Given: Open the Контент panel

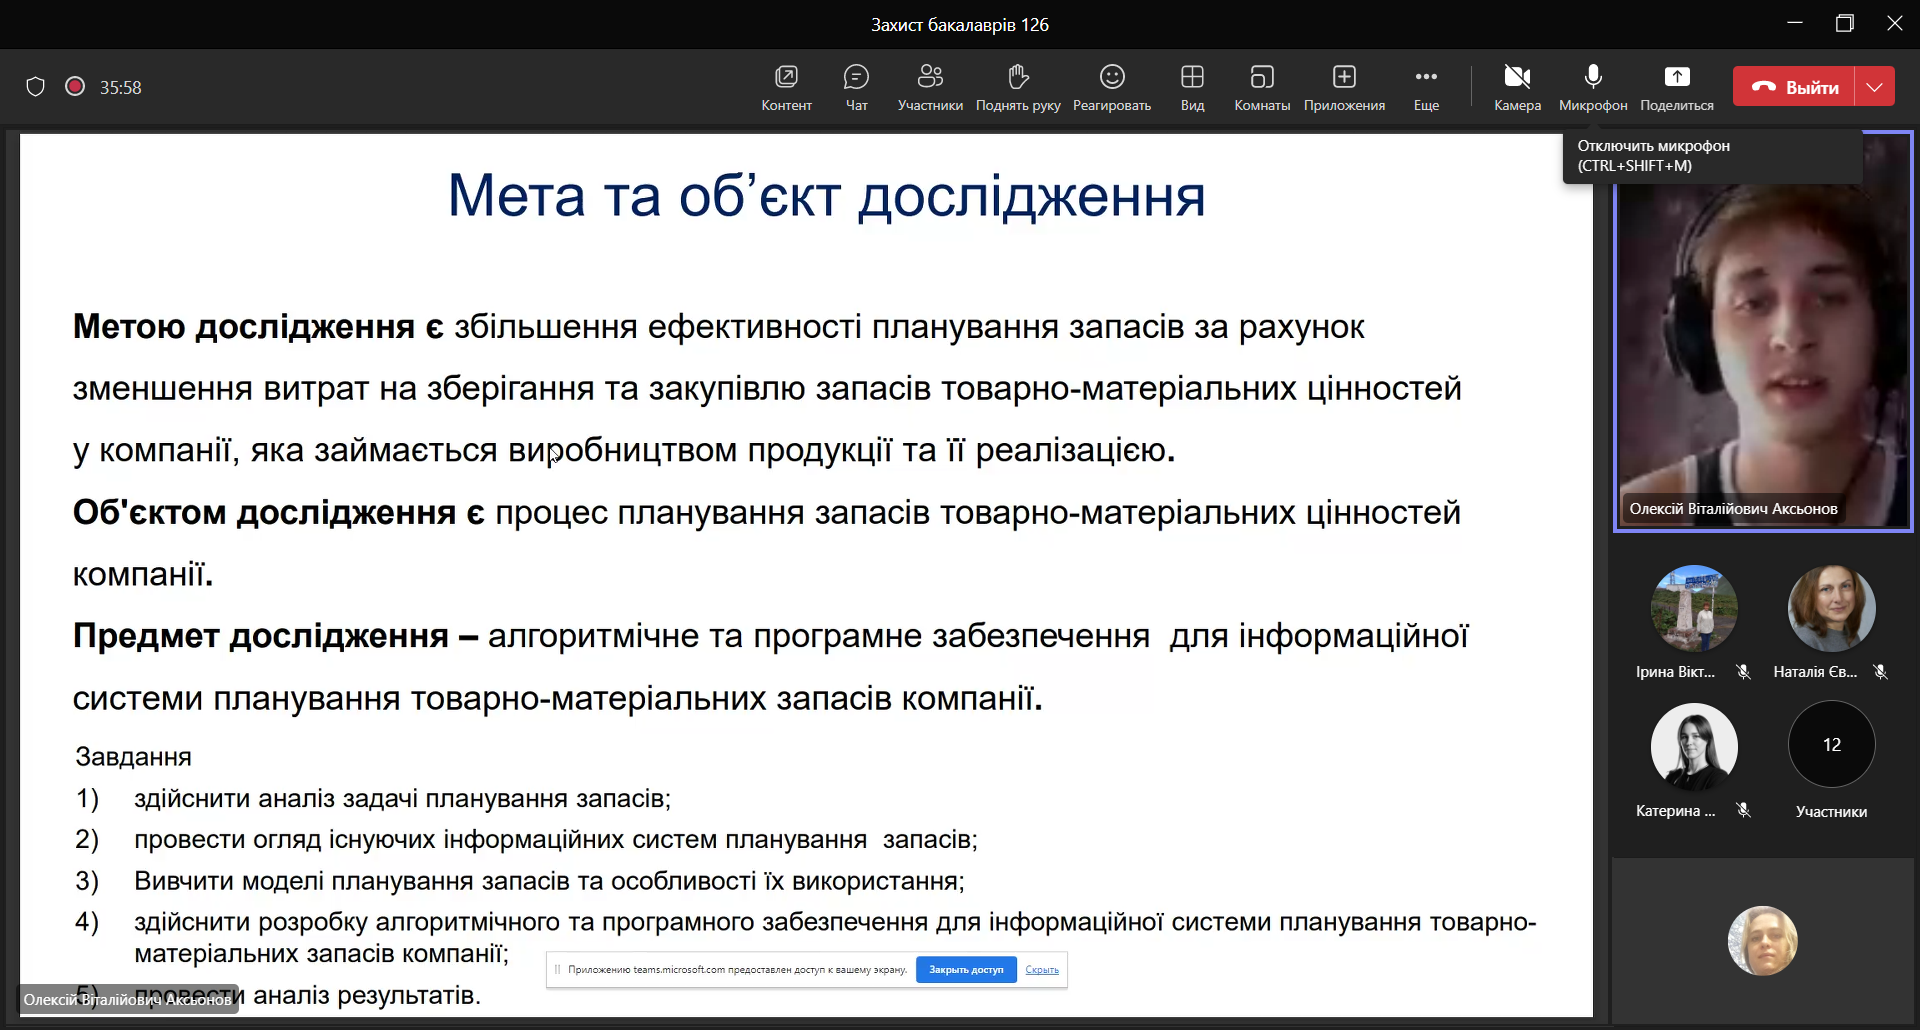Looking at the screenshot, I should coord(786,87).
